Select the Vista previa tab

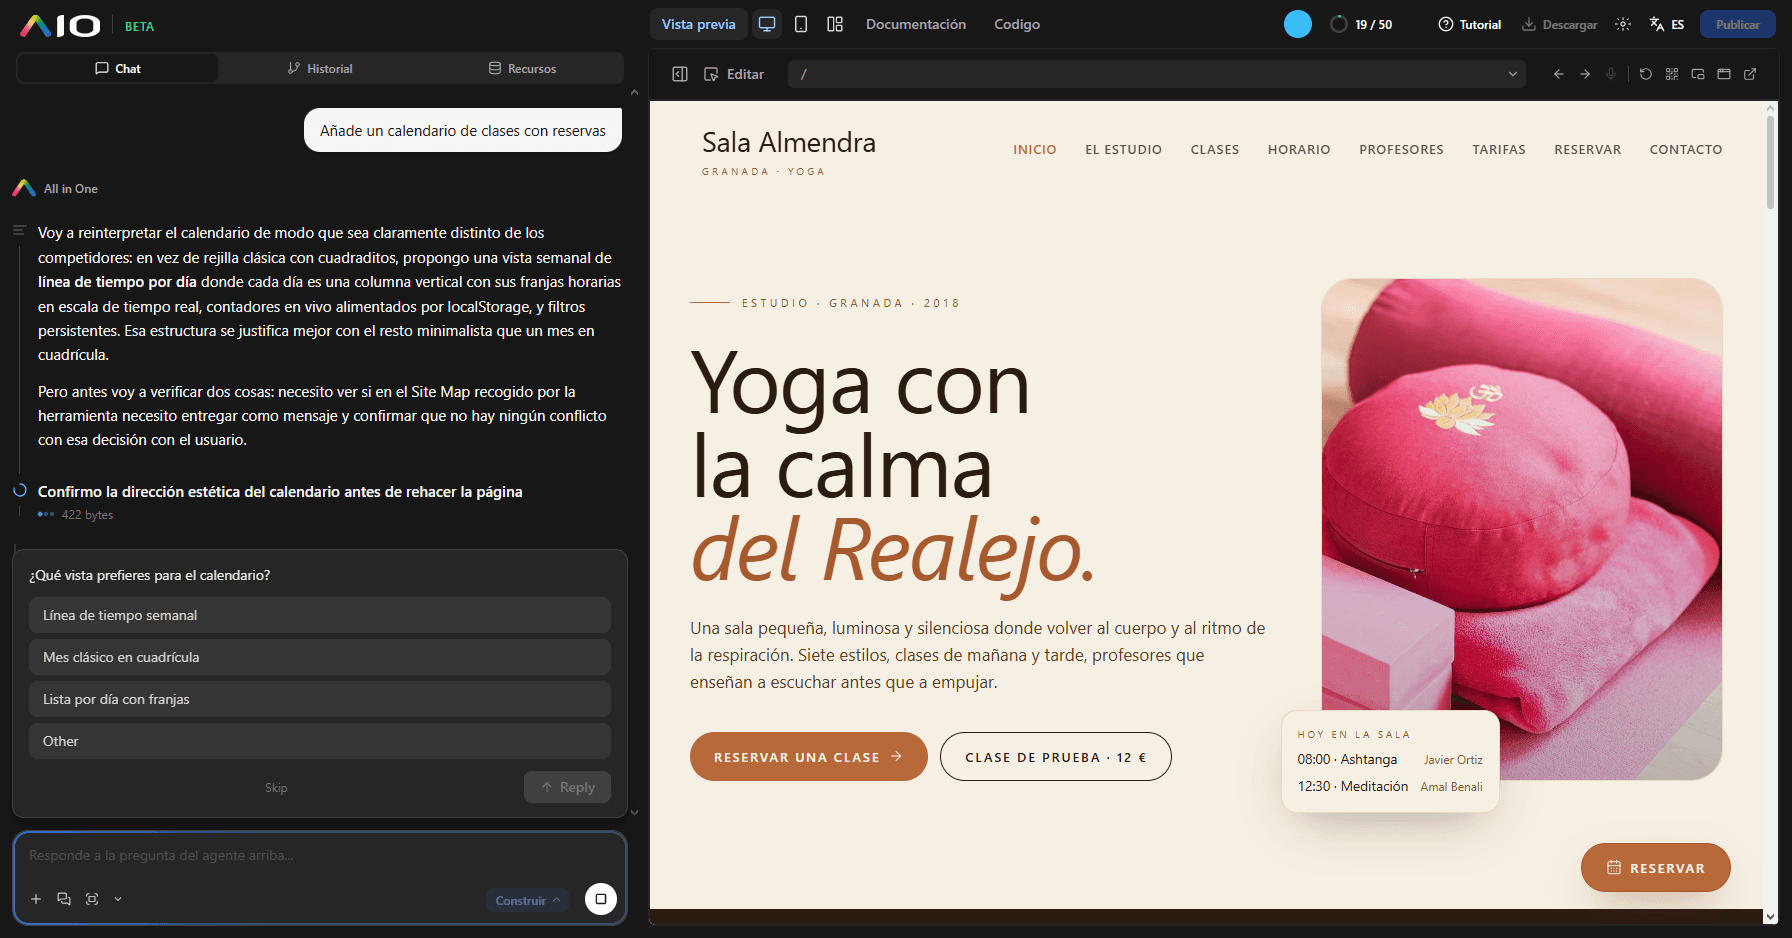pos(699,24)
